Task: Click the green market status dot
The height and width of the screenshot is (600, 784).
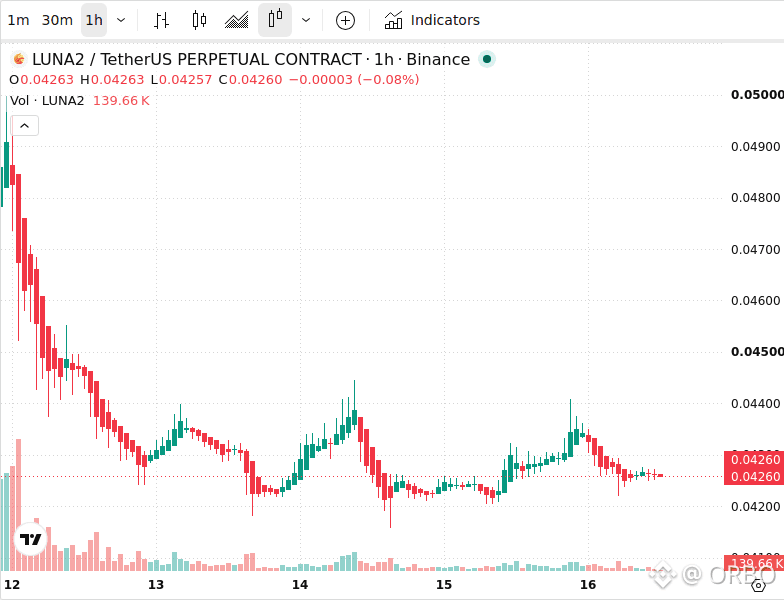Action: click(486, 59)
